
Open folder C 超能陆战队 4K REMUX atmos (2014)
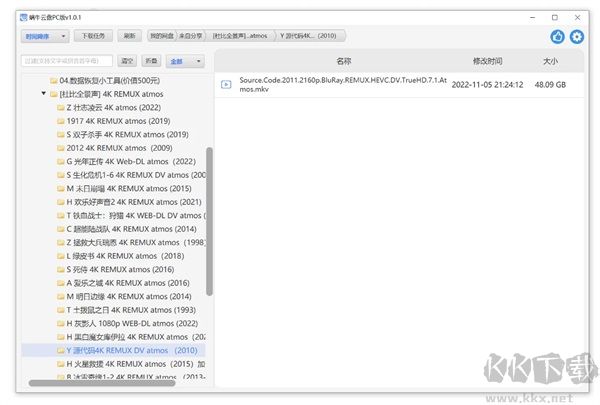(131, 229)
